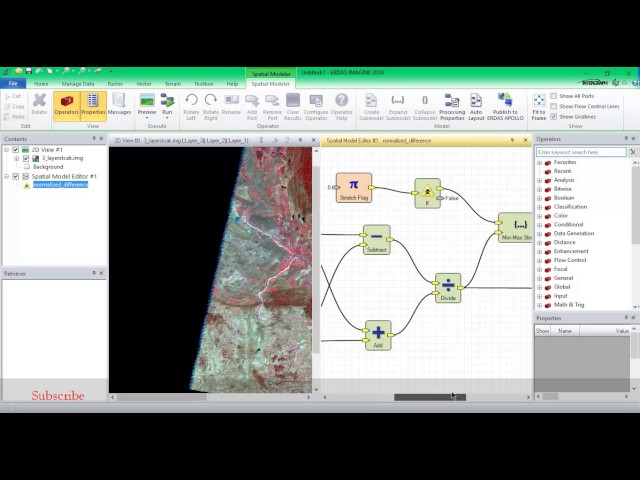Toggle the Background checkbox in Contents
This screenshot has height=480, width=640.
(x=27, y=167)
